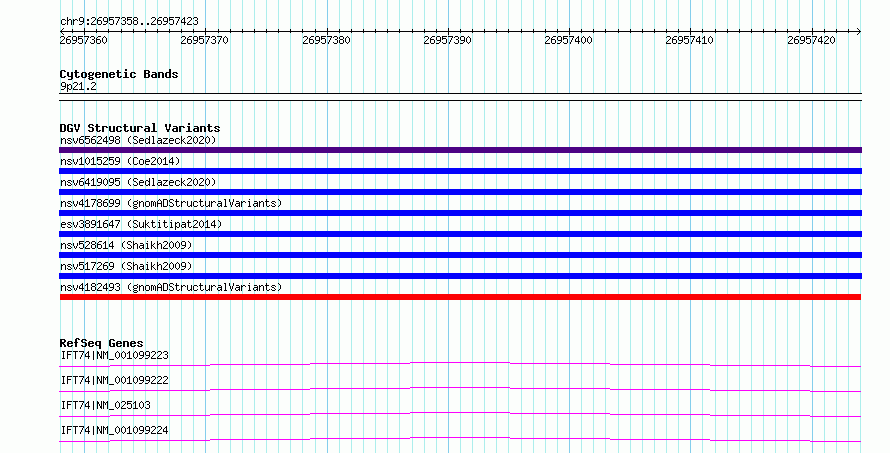Click the red nsv4182493 variant bar
890x453 pixels.
(460, 297)
